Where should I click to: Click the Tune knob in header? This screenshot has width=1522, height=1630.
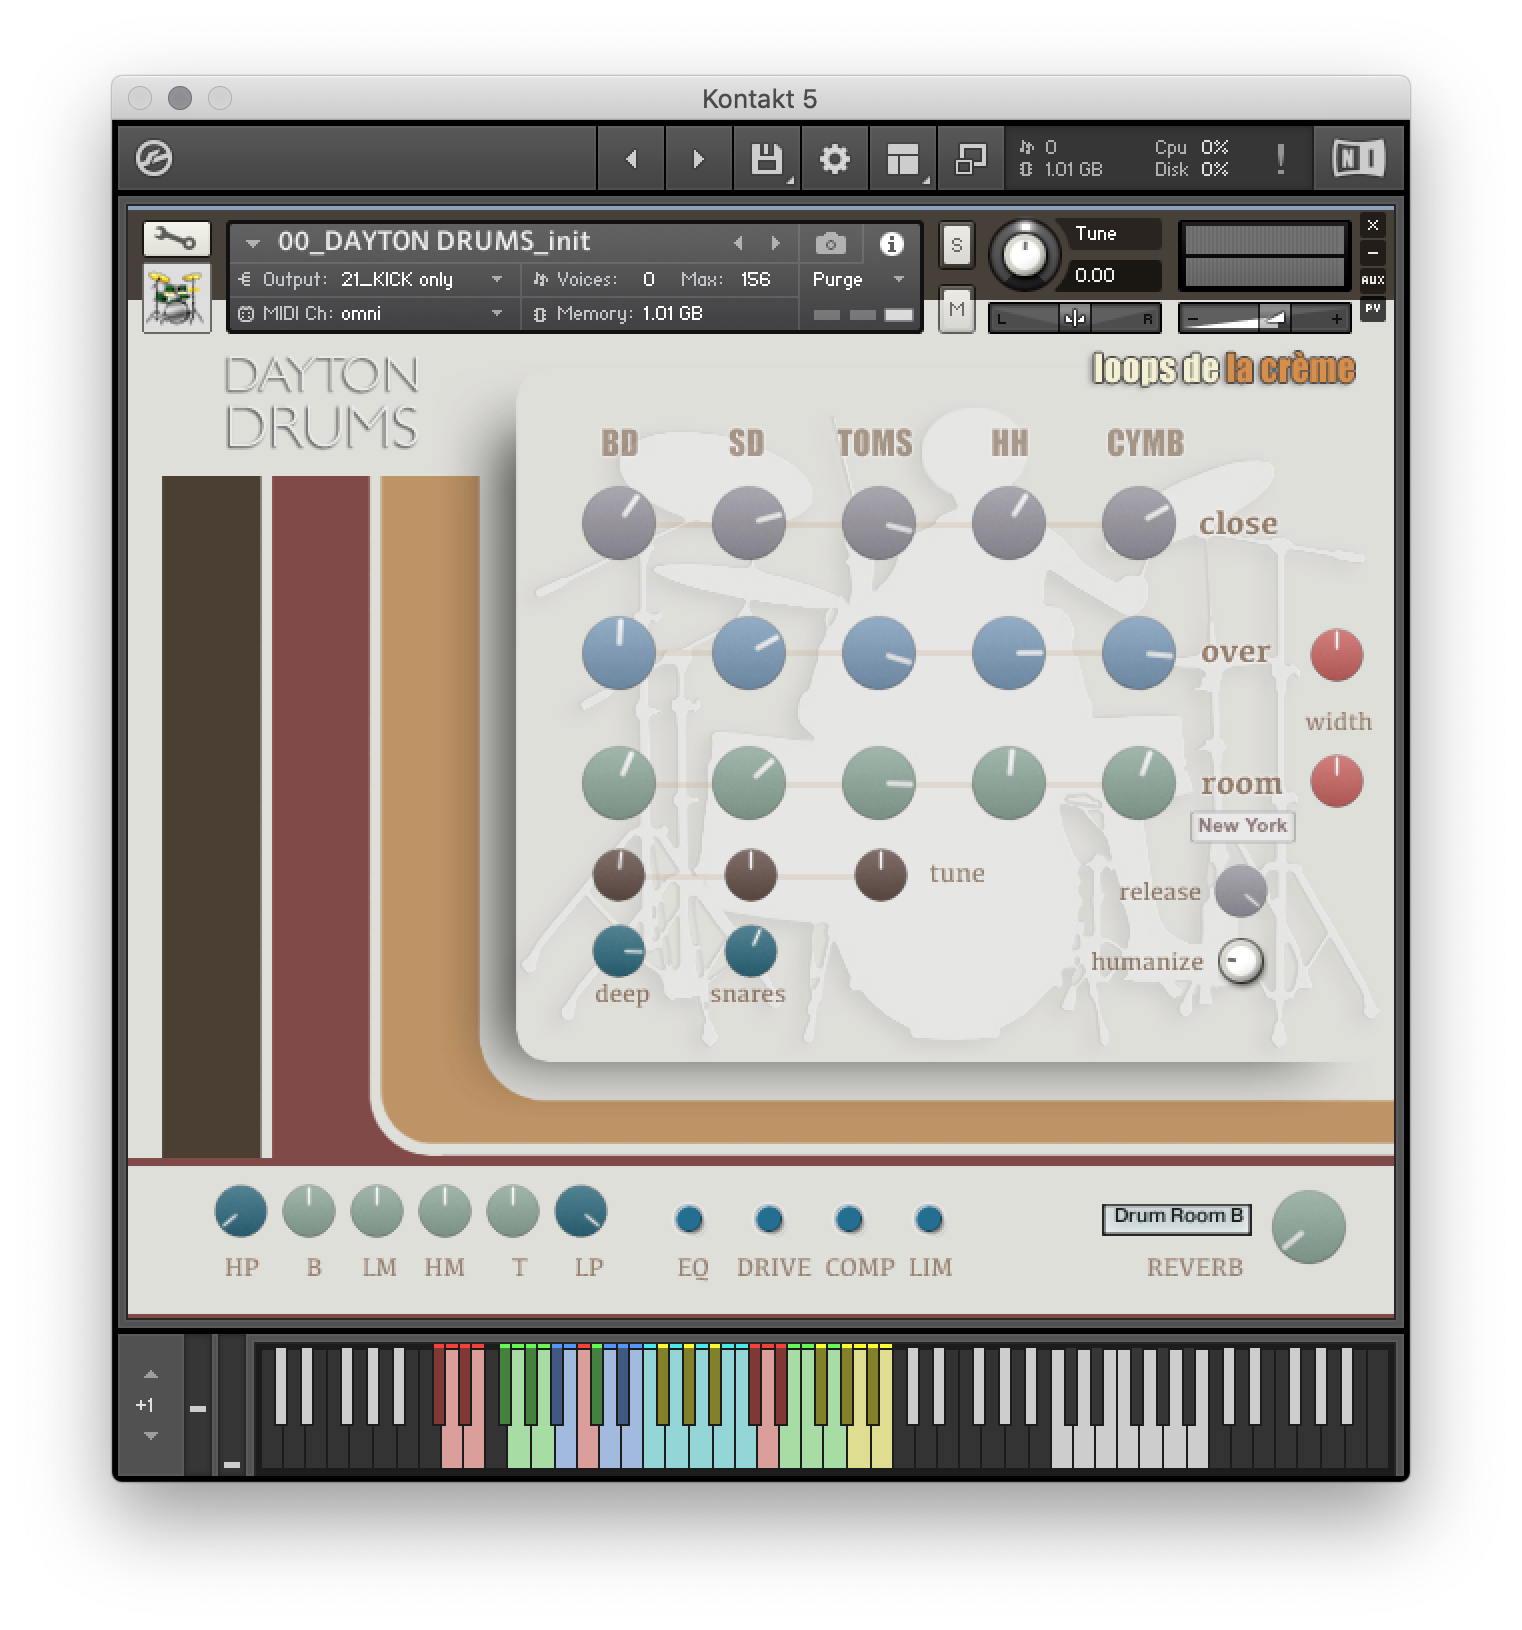1024,254
